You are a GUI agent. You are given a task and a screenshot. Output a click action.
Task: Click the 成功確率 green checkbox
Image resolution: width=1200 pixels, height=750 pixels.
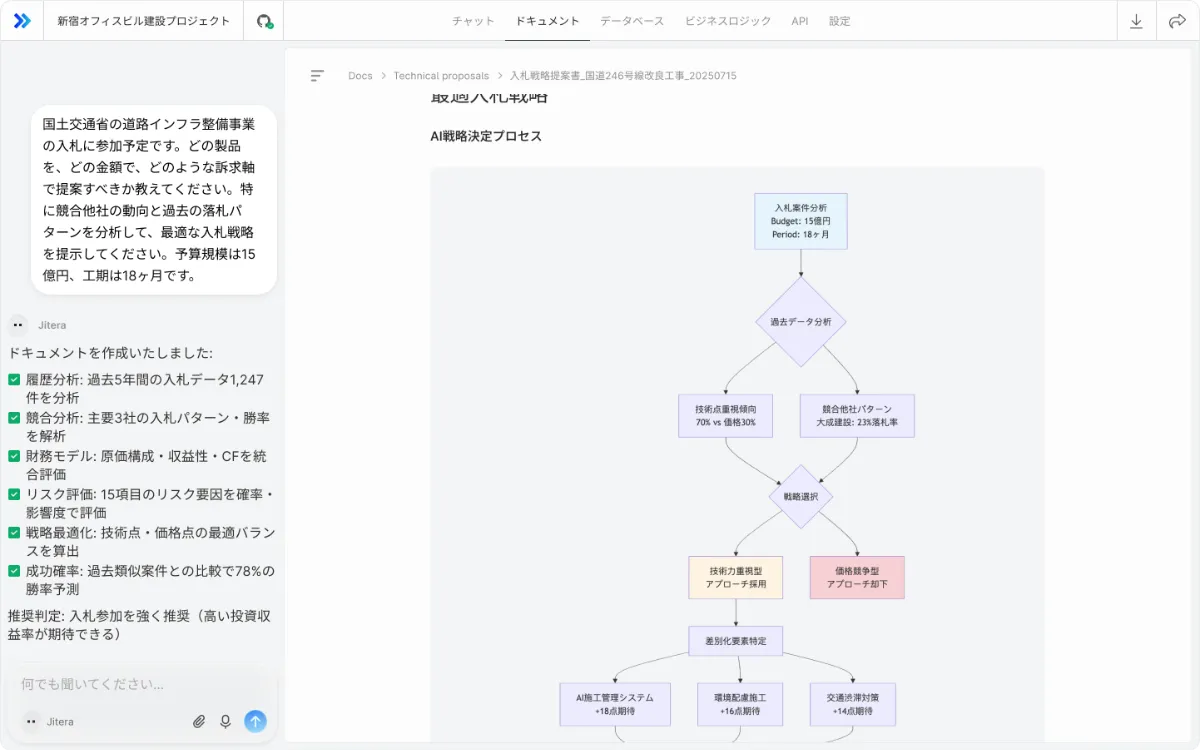click(14, 571)
